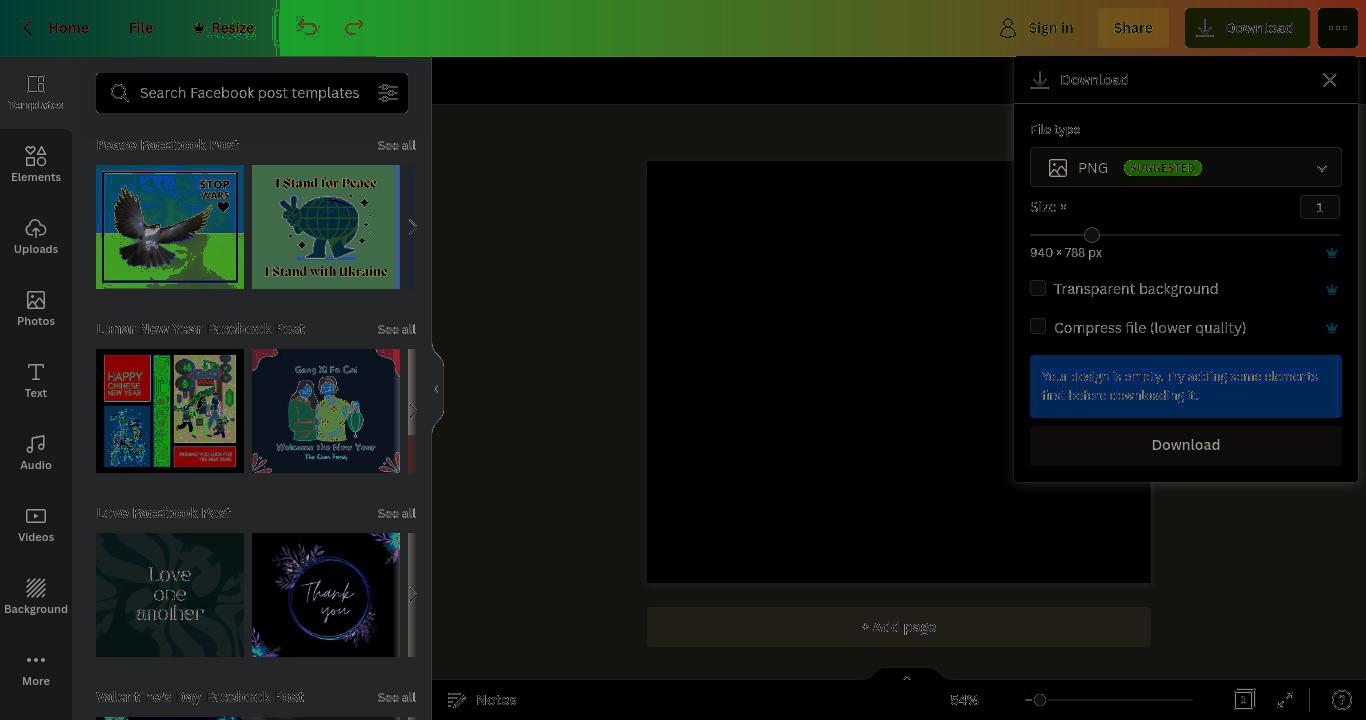
Task: Open the File menu
Action: (x=141, y=28)
